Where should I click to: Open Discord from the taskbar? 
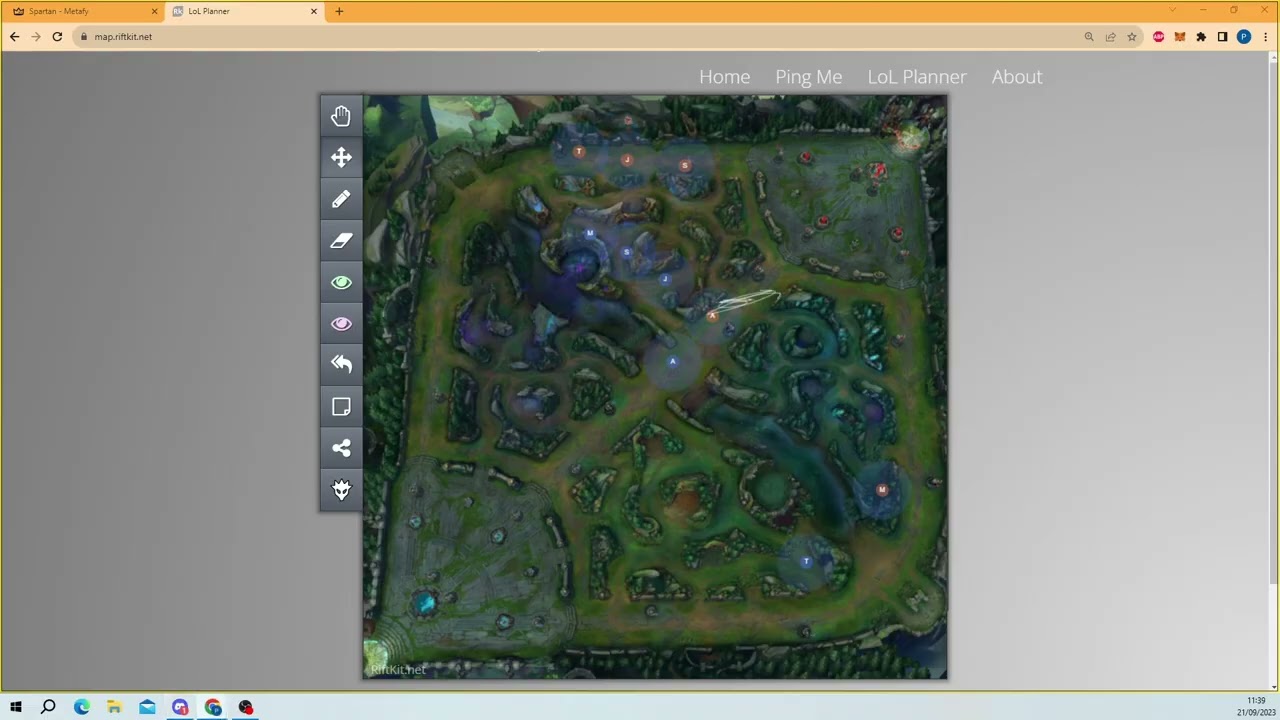tap(180, 708)
